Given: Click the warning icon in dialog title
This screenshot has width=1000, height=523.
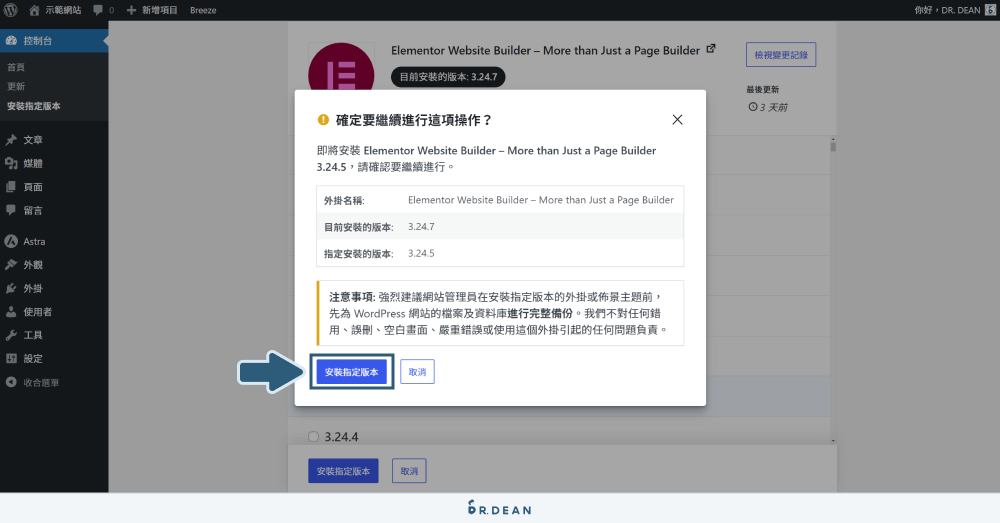Looking at the screenshot, I should click(323, 120).
